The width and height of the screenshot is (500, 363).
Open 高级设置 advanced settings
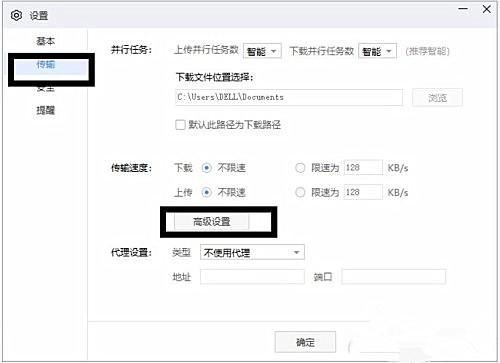point(212,221)
